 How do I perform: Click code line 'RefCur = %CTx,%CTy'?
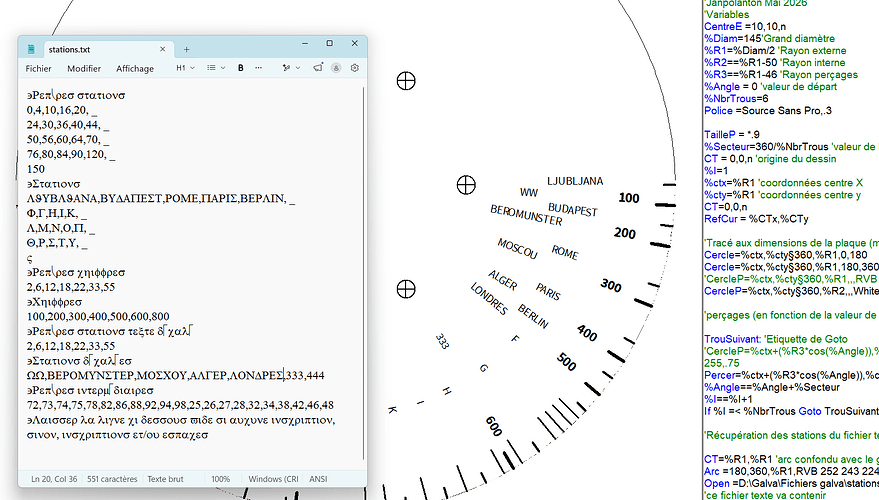click(x=756, y=219)
